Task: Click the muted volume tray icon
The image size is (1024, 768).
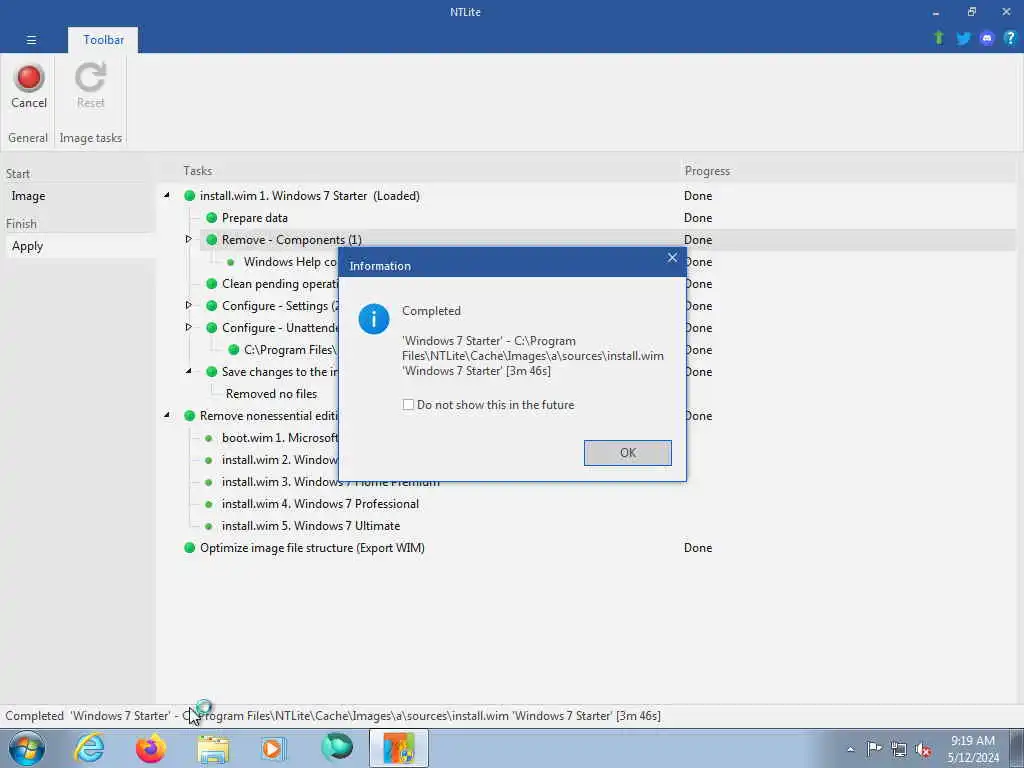Action: 923,749
